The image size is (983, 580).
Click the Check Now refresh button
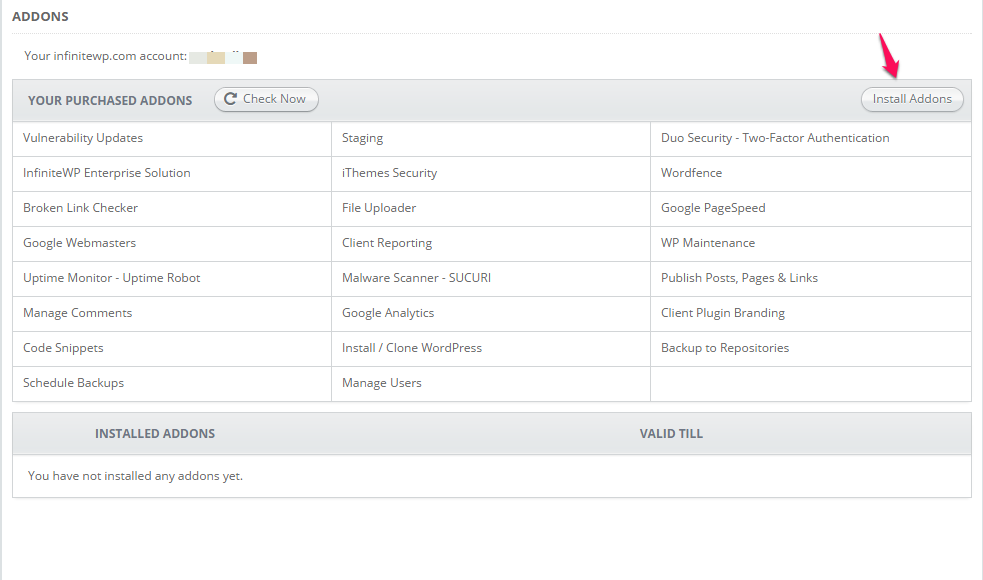tap(266, 99)
